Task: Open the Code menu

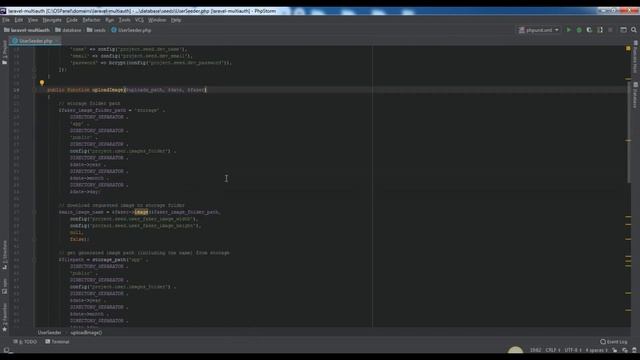Action: point(72,20)
